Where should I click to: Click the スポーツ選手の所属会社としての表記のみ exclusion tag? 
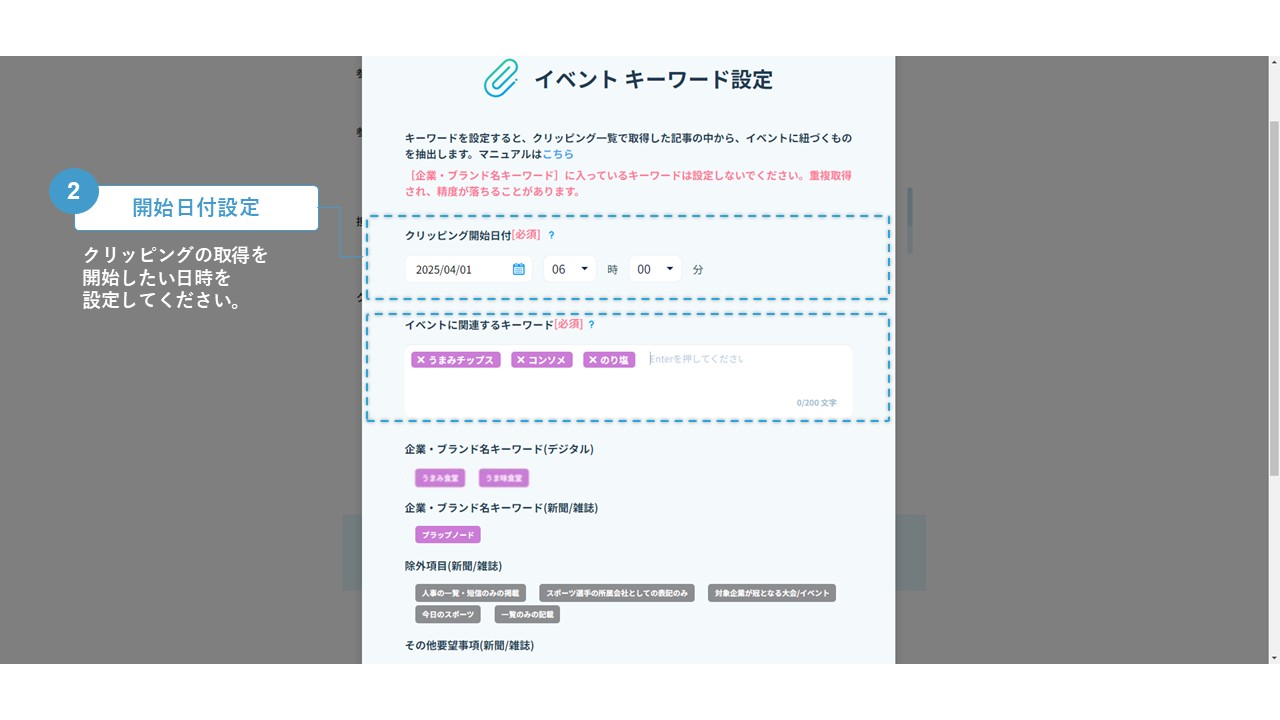[616, 593]
